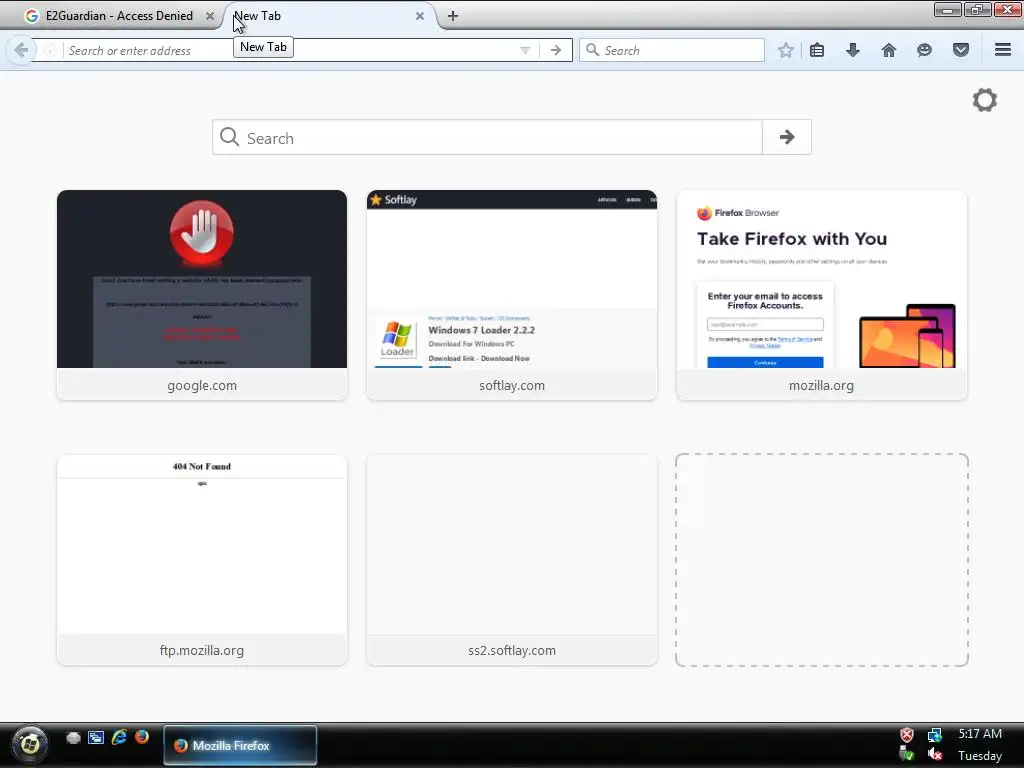The image size is (1024, 768).
Task: Go to the Home page icon
Action: coord(889,50)
